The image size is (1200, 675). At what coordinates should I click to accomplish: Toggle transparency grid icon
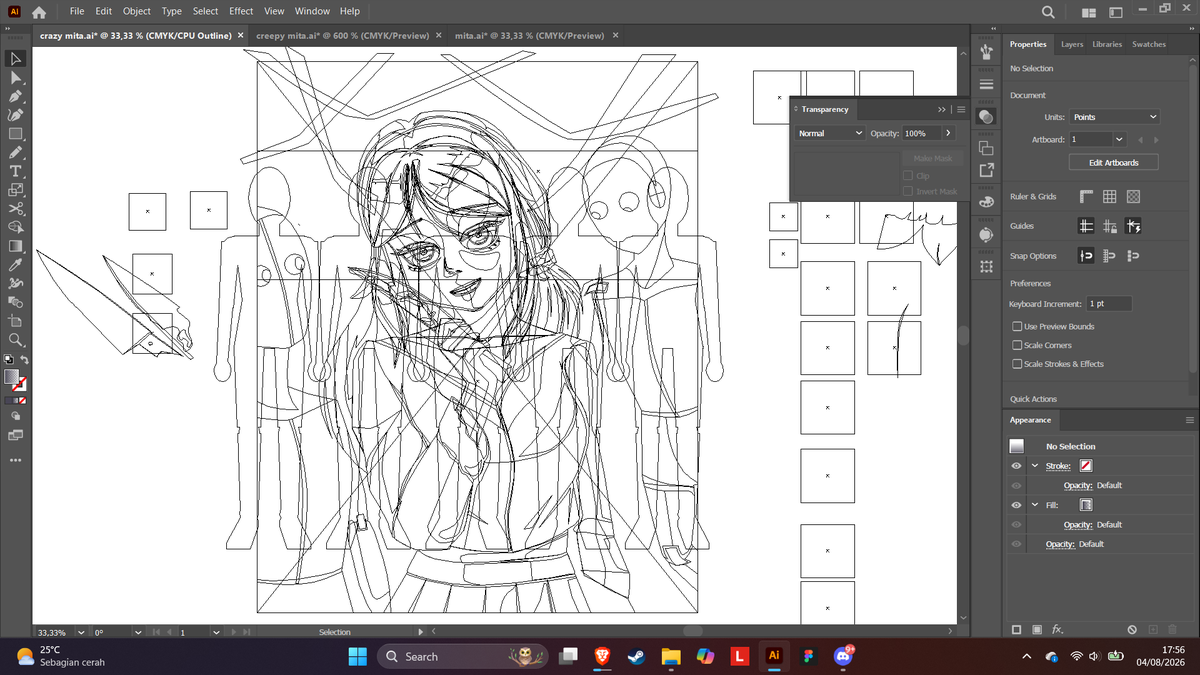click(1134, 197)
